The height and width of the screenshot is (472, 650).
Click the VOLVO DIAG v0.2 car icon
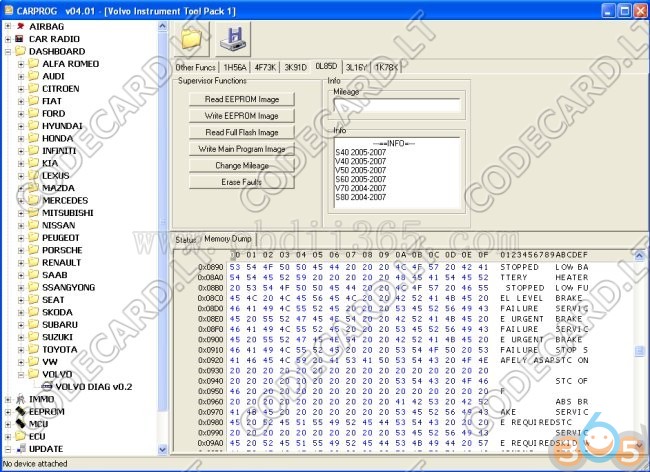click(x=47, y=387)
